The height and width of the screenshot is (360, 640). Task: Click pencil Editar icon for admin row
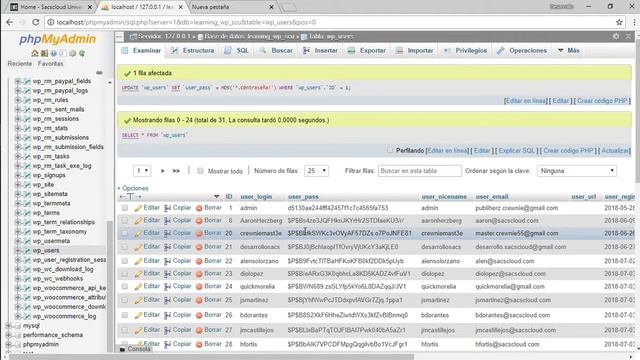coord(138,208)
